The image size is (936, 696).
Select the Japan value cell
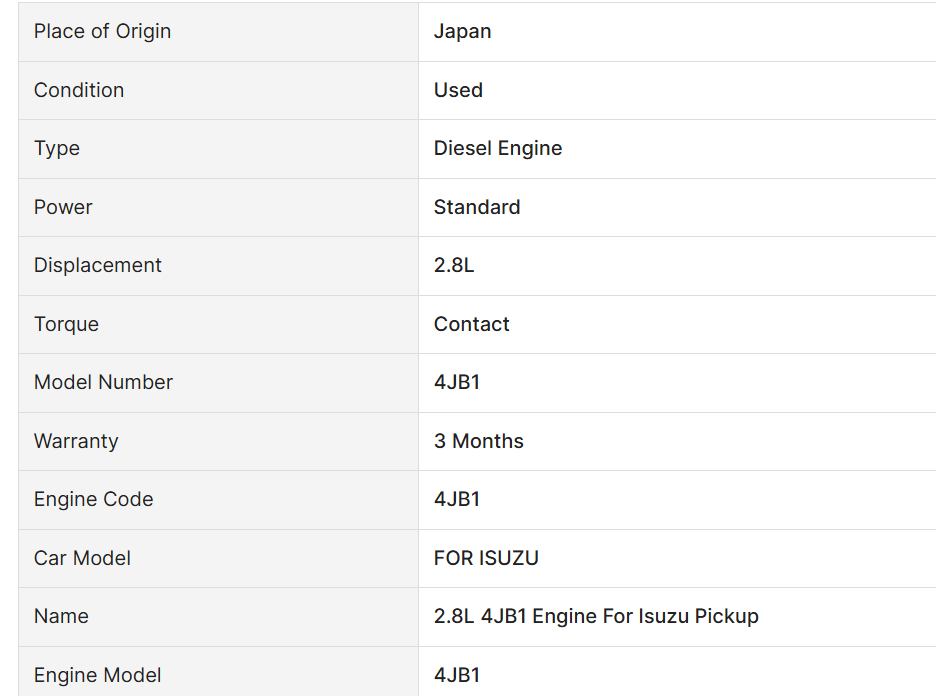(462, 31)
